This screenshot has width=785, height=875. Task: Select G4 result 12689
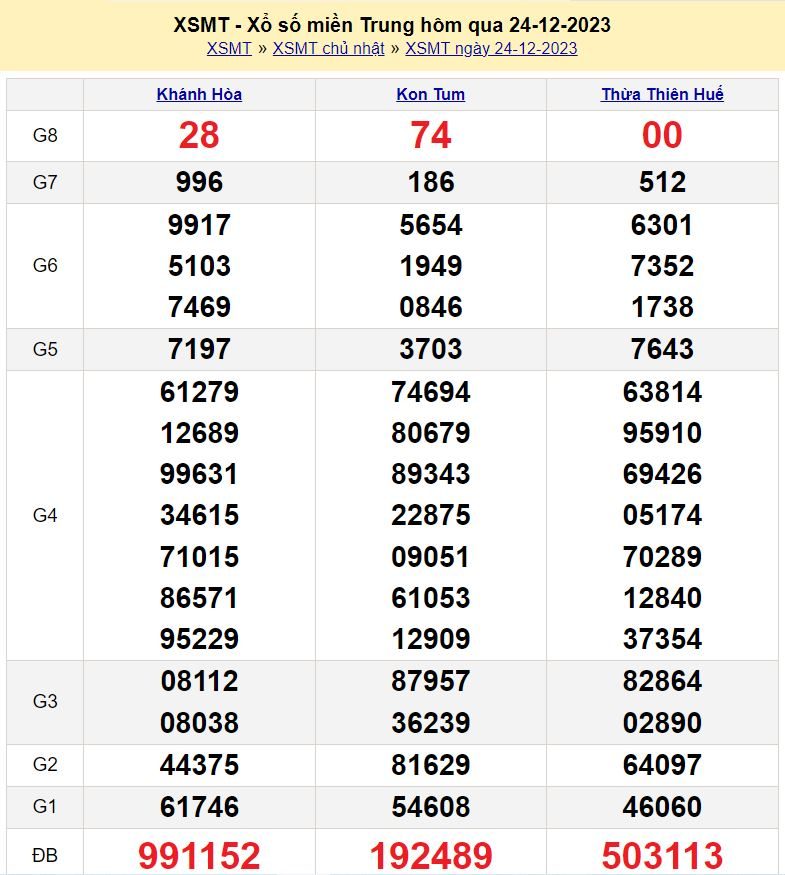click(199, 434)
